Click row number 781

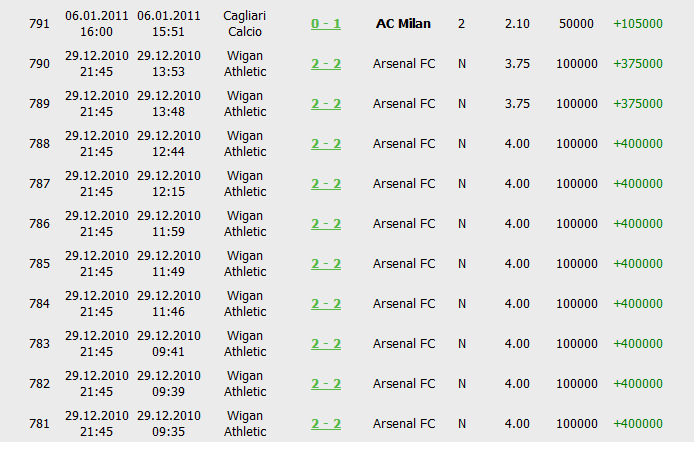click(39, 424)
